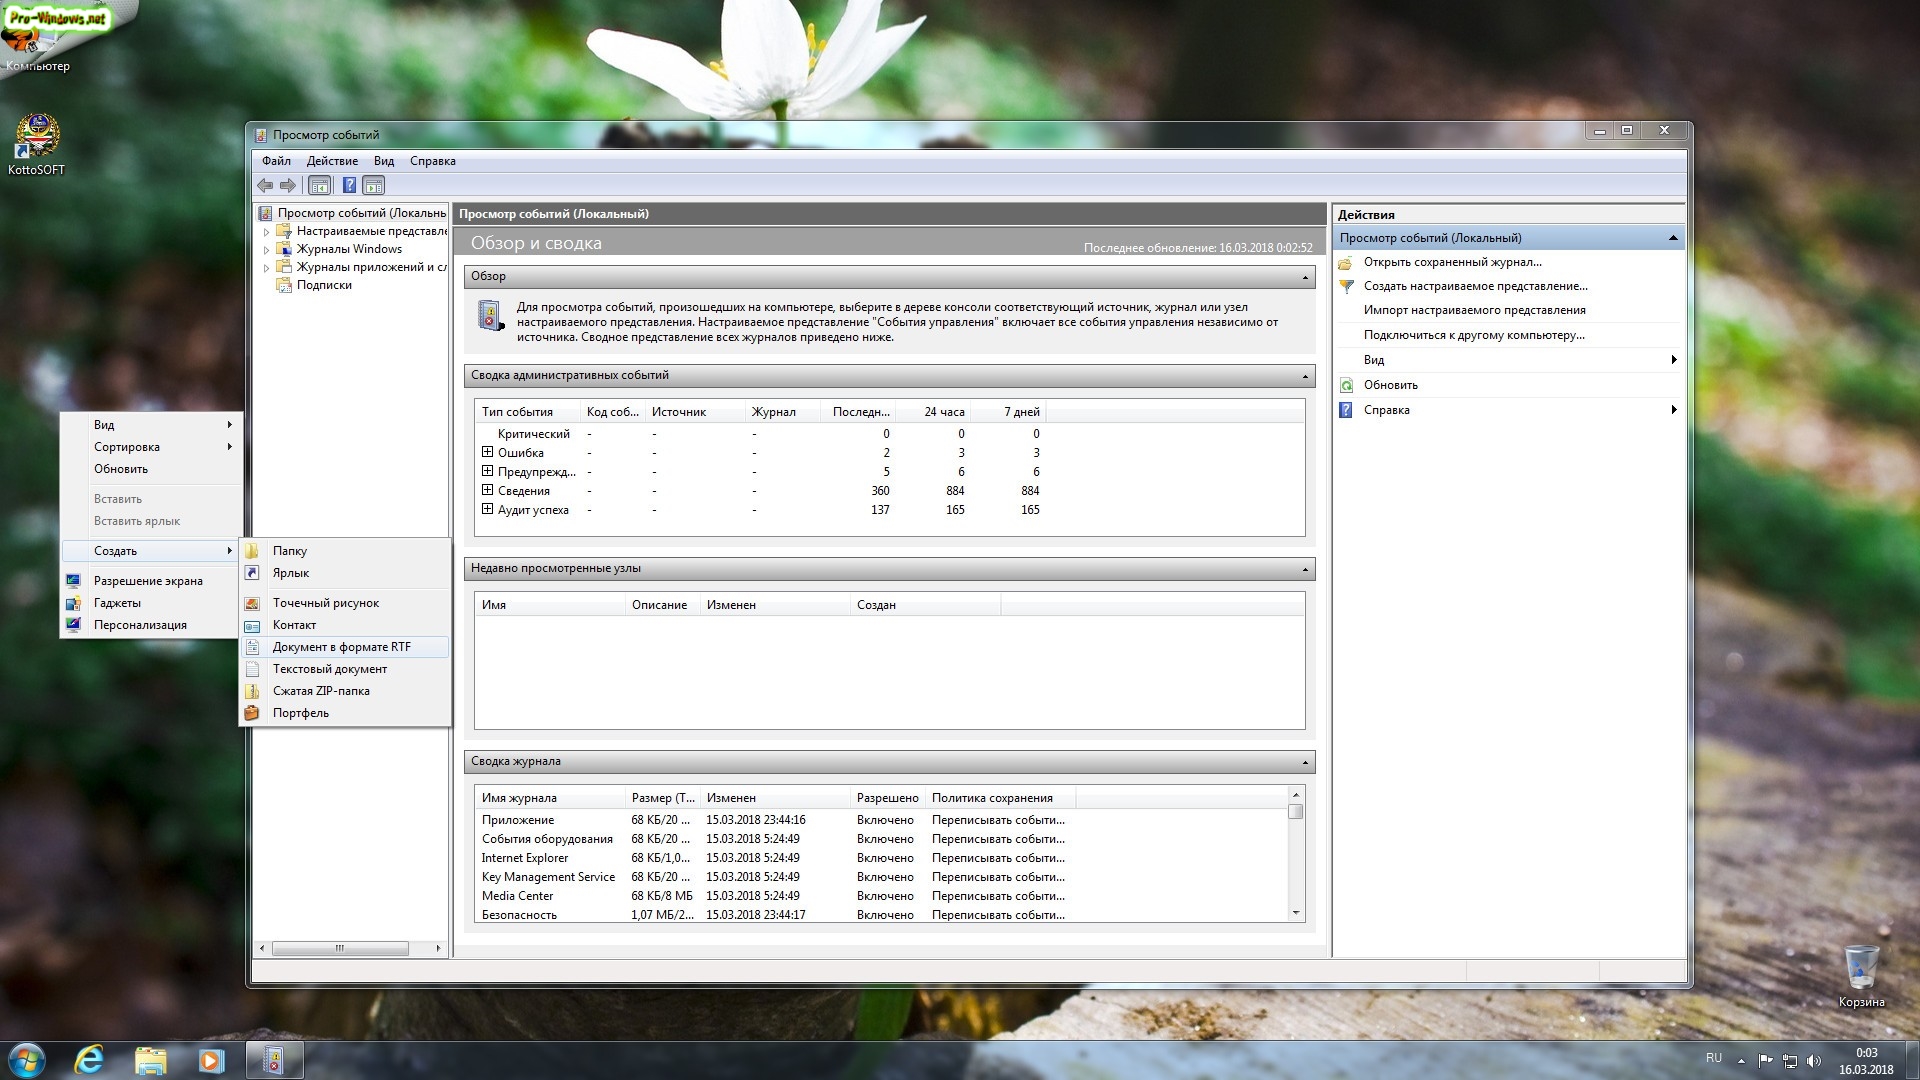Screen dimensions: 1920x1080
Task: Click Internet Explorer in the taskbar
Action: click(x=89, y=1060)
